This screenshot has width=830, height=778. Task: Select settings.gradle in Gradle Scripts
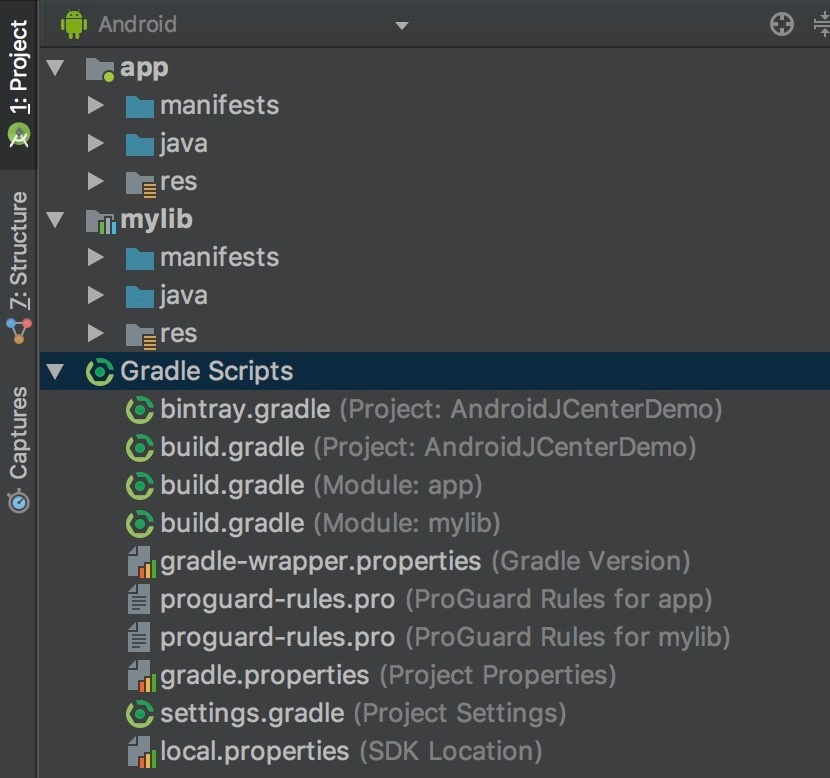click(252, 714)
